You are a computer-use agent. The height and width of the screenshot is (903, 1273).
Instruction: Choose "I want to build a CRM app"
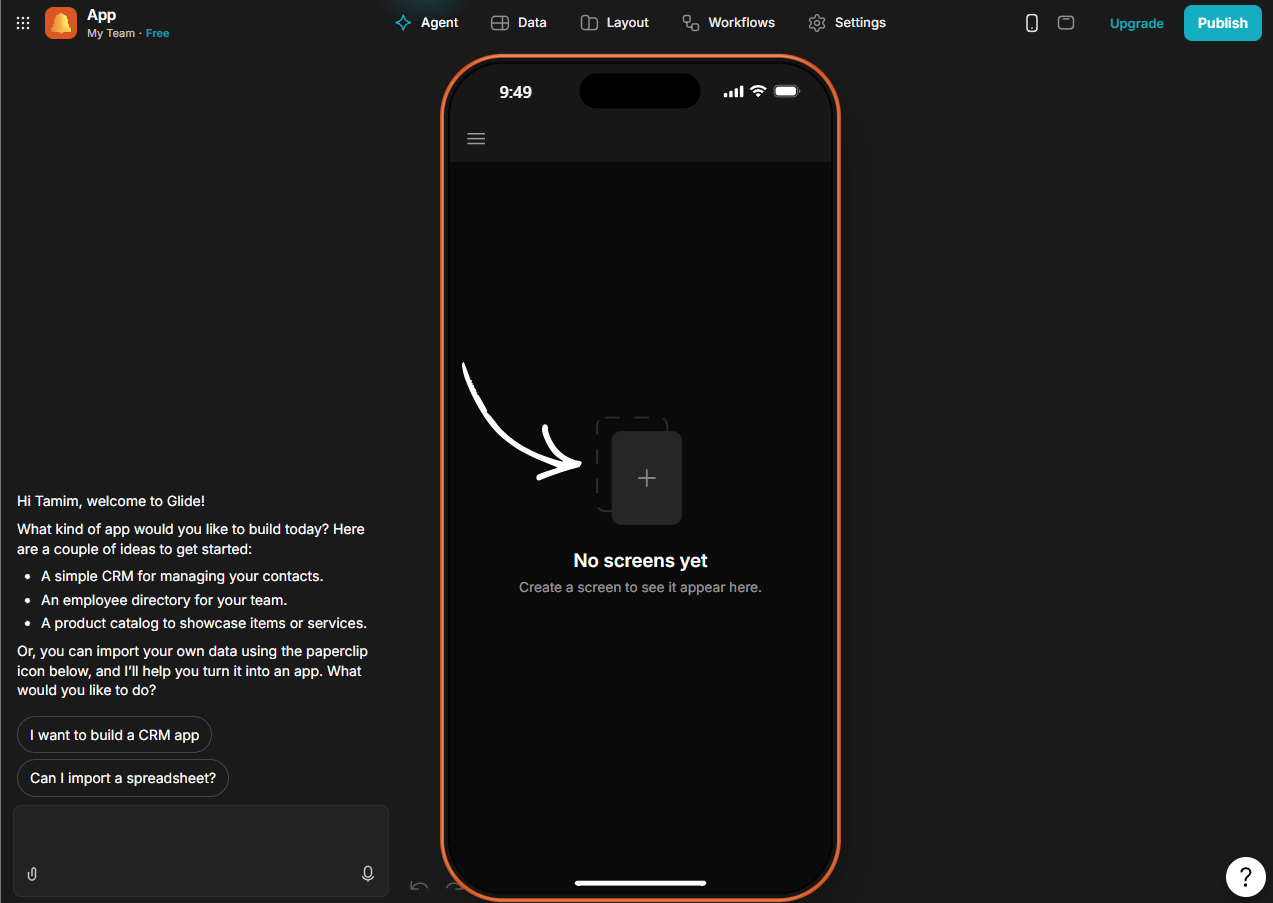[x=114, y=735]
